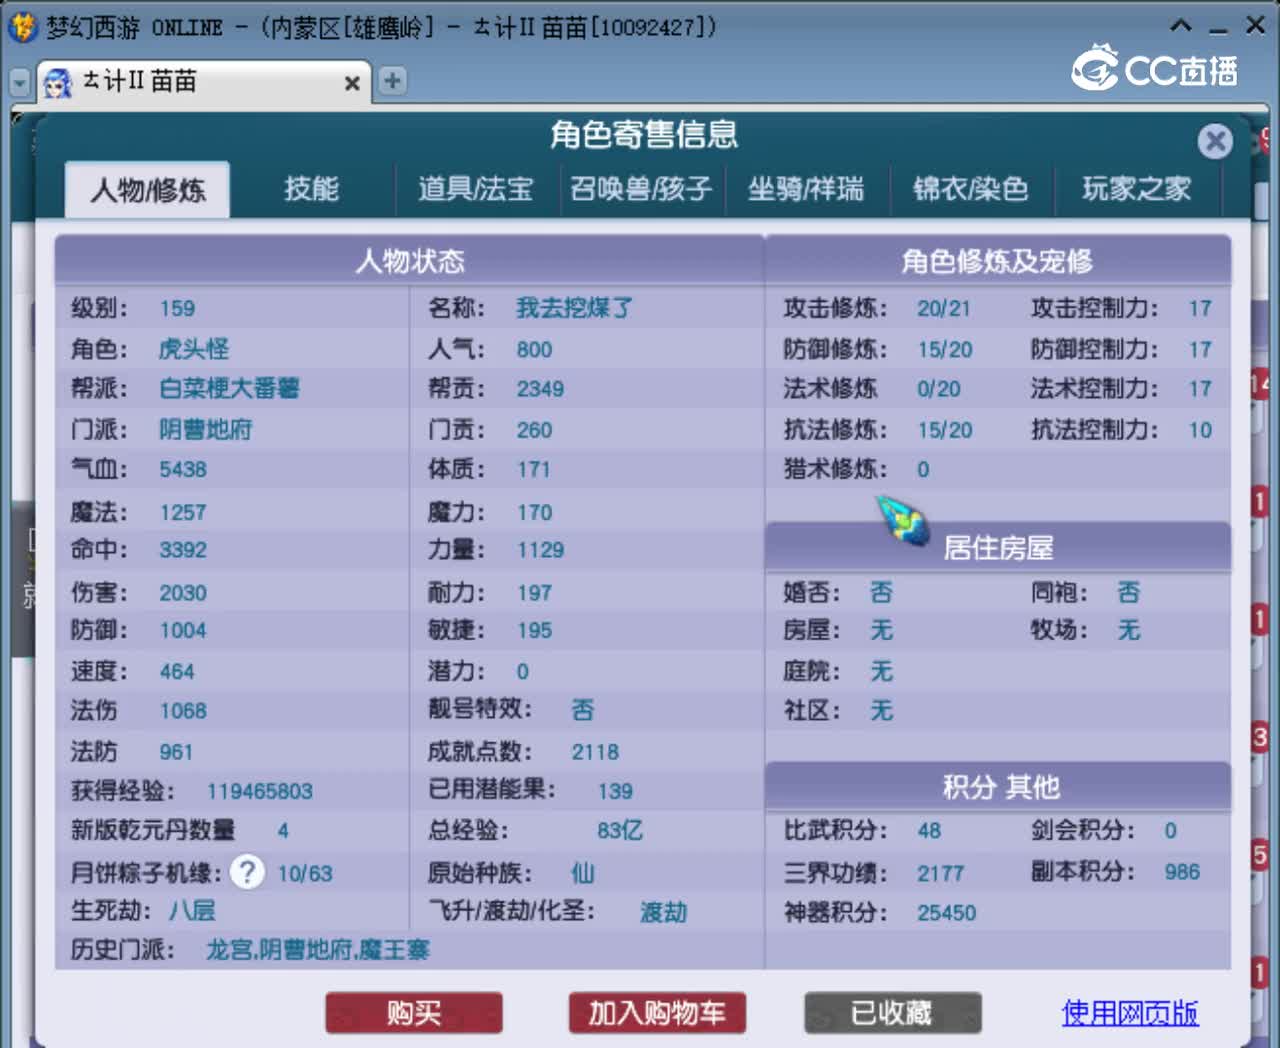Switch to the 召唤兽/孩子 tab
This screenshot has width=1280, height=1048.
pyautogui.click(x=641, y=189)
